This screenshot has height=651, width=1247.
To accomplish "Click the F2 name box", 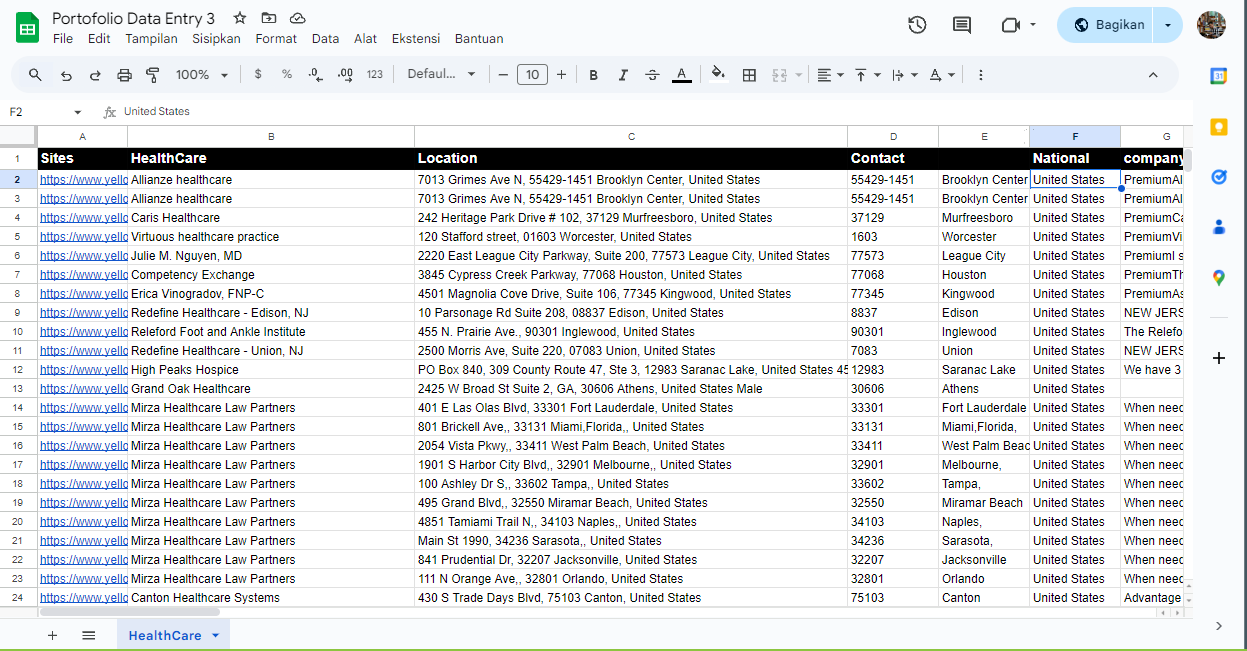I will point(36,112).
